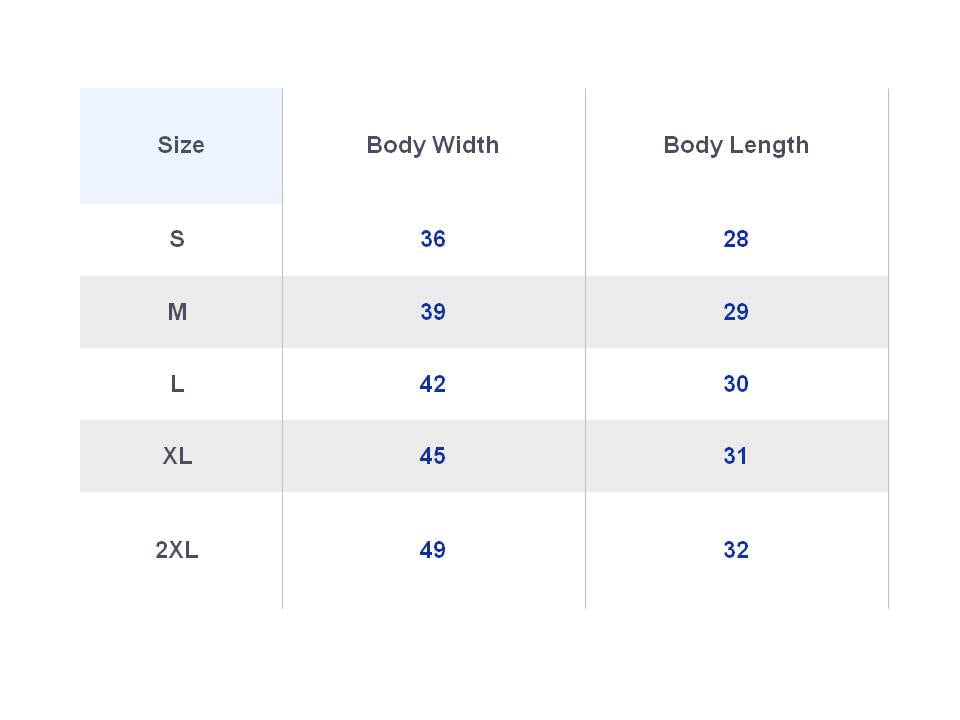Click body length value 32
This screenshot has height=720, width=960.
click(736, 550)
